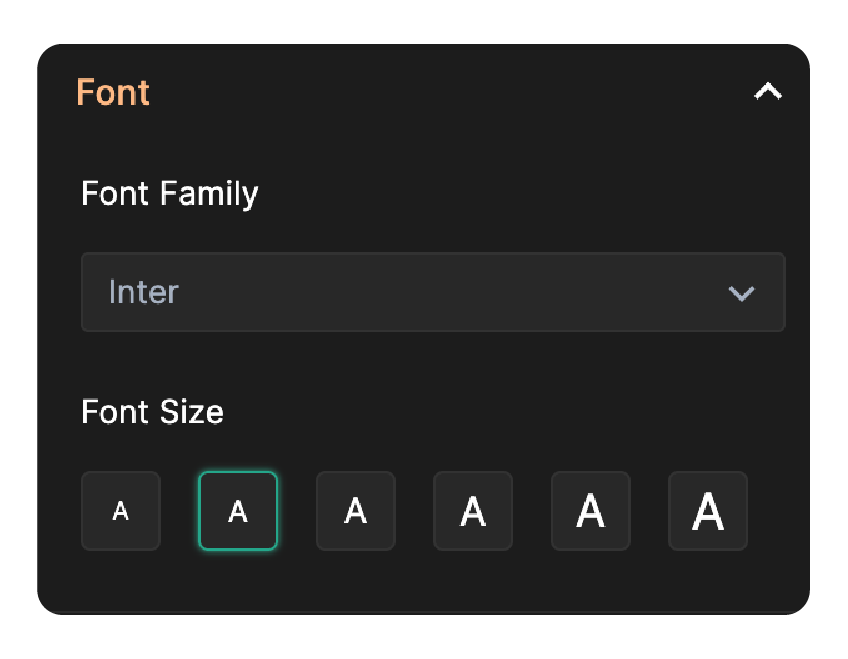
Task: Select the fifth font size button
Action: pyautogui.click(x=590, y=511)
